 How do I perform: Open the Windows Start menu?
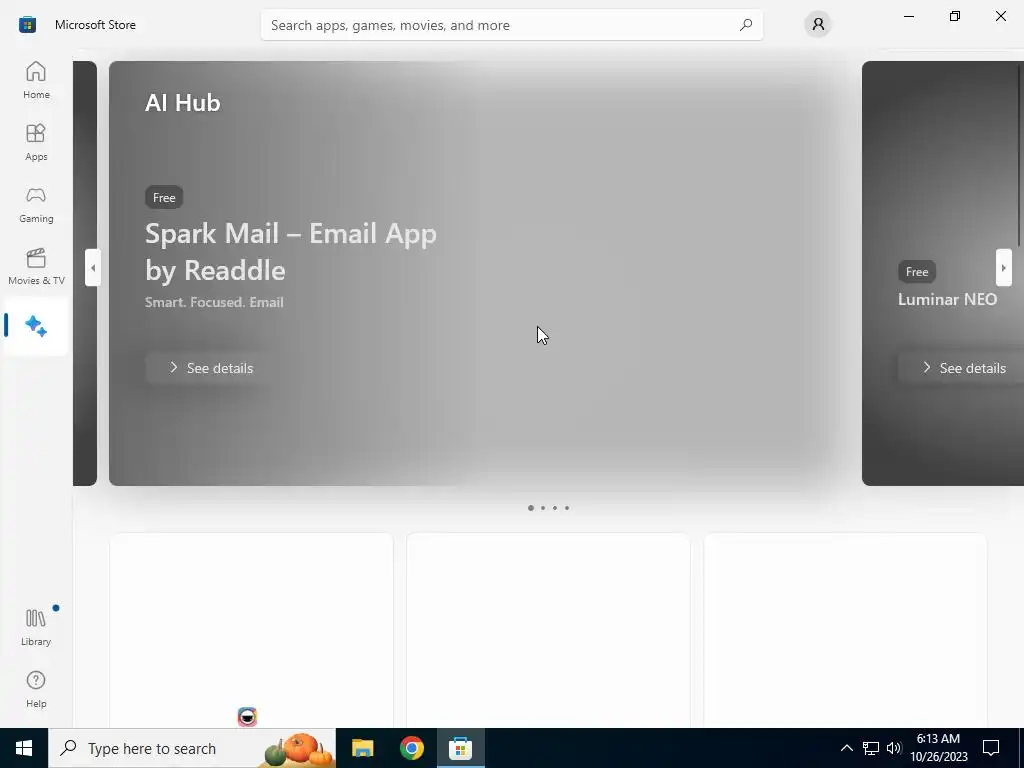coord(24,748)
